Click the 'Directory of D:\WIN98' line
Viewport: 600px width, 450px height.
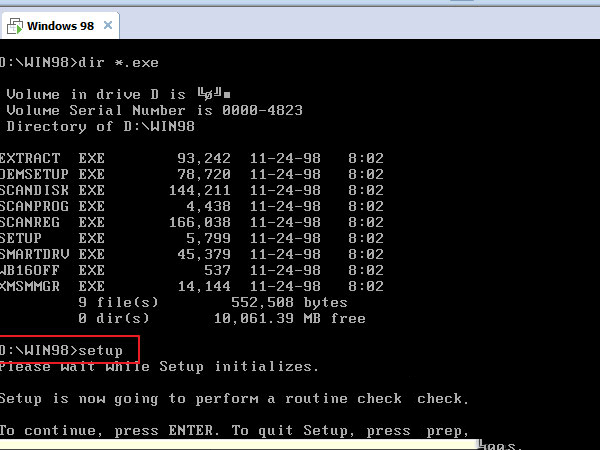(x=101, y=126)
